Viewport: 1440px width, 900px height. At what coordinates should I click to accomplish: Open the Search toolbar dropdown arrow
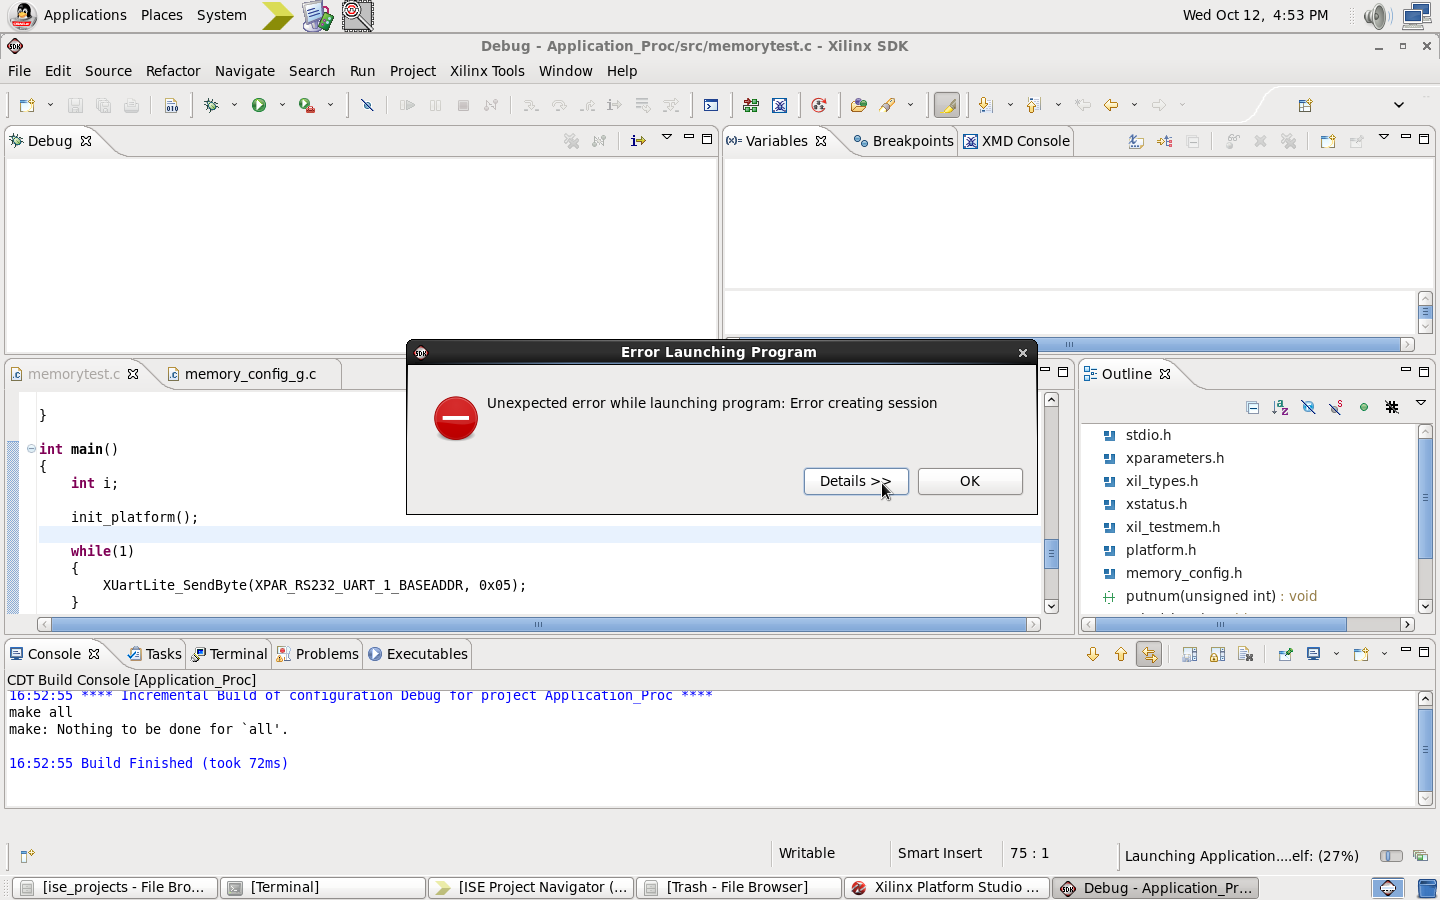tap(910, 105)
